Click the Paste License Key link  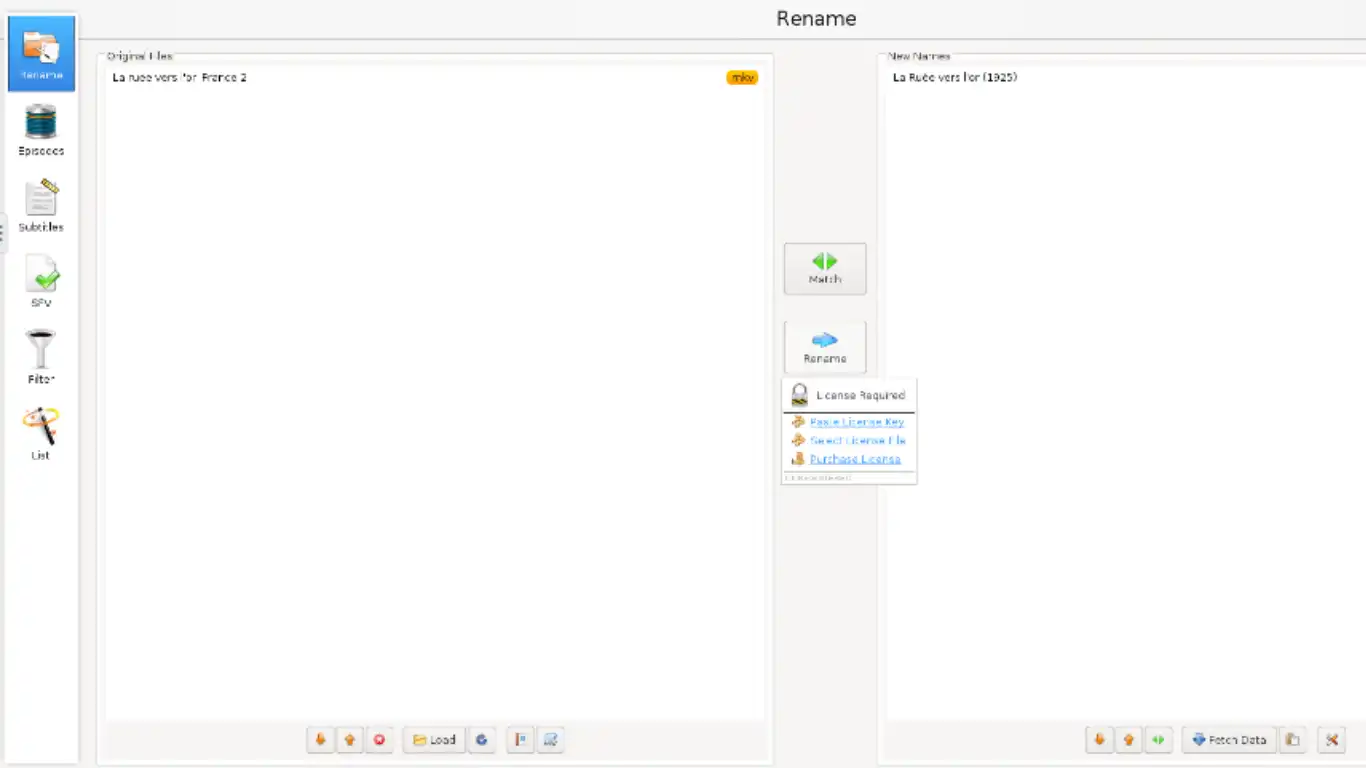856,422
